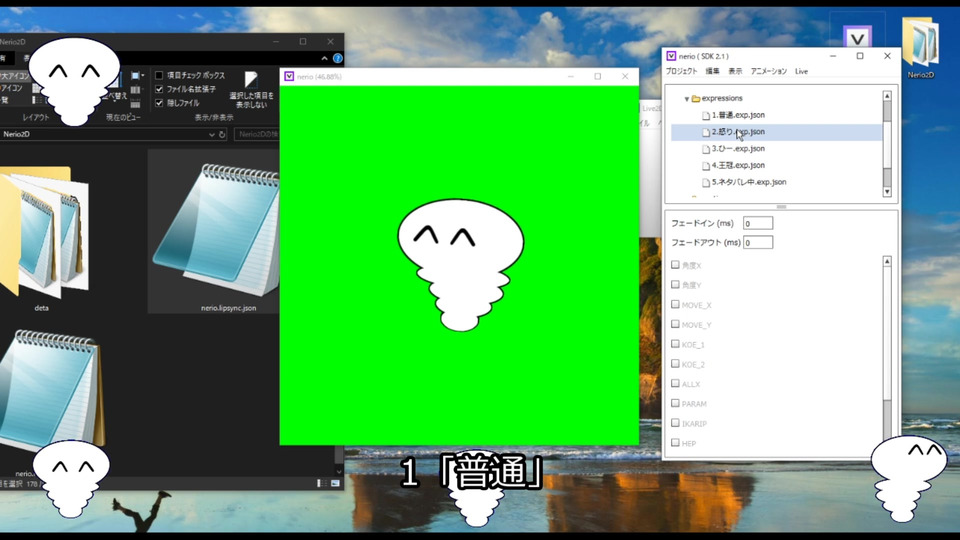Image resolution: width=960 pixels, height=540 pixels.
Task: Select the nerio.lipsync.json file
Action: click(x=214, y=233)
